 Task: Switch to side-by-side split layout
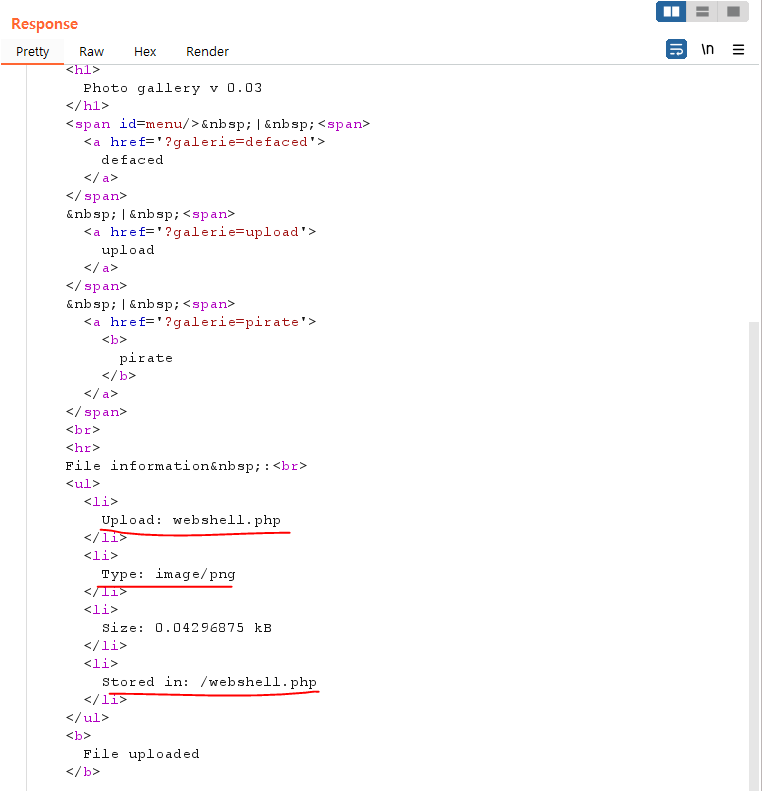pos(671,12)
